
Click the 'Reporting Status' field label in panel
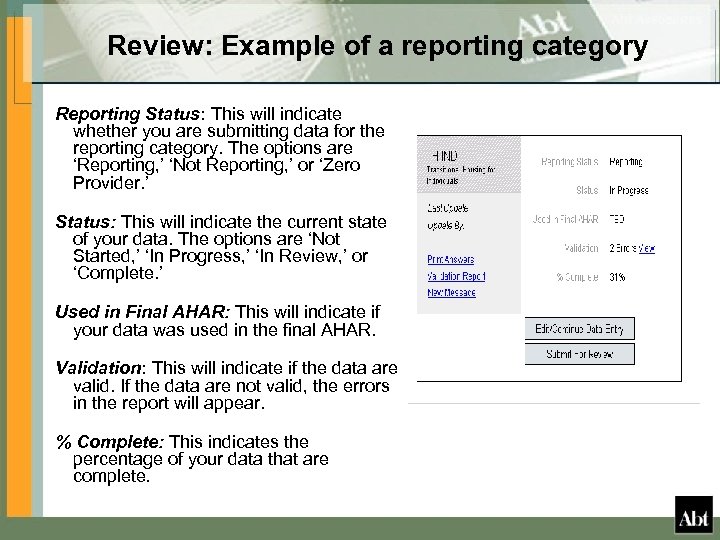point(569,162)
